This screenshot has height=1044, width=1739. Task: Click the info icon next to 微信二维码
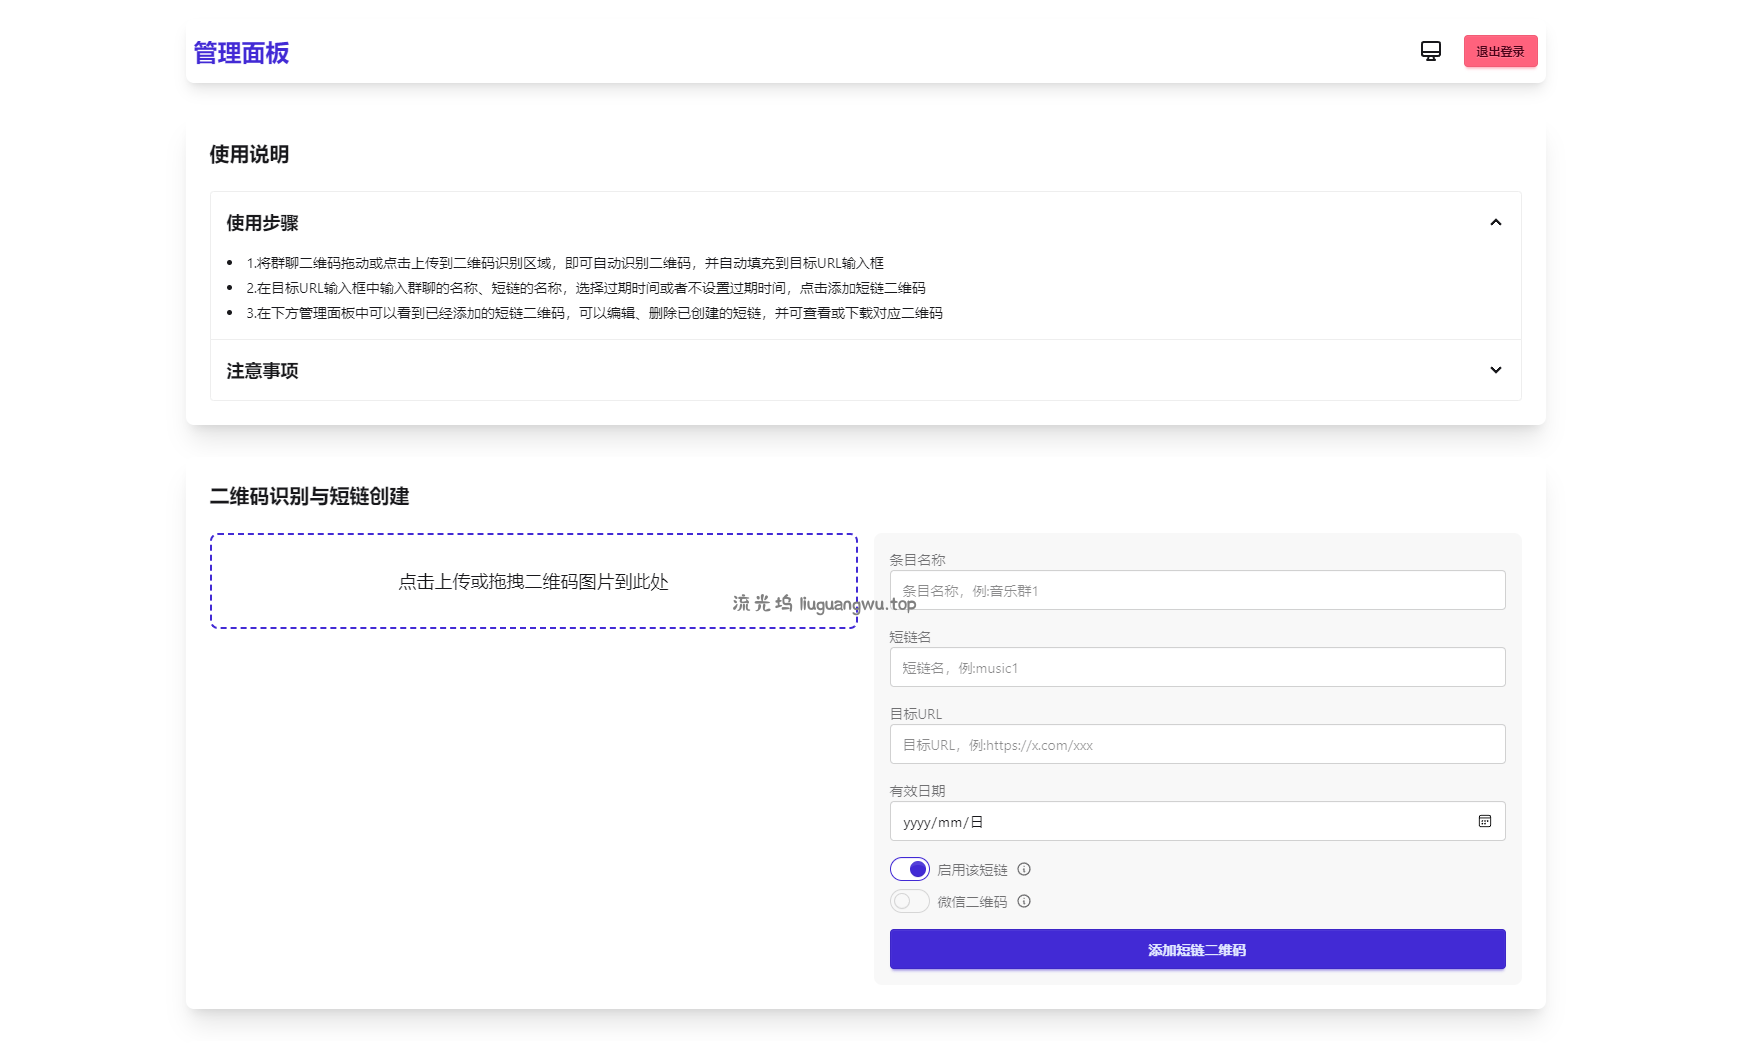coord(1024,901)
